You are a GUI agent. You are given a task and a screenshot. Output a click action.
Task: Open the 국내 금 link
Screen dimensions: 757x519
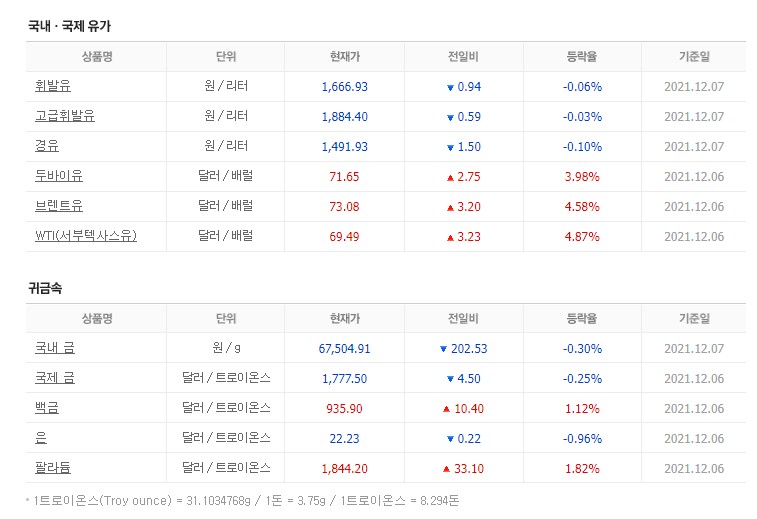[x=55, y=348]
